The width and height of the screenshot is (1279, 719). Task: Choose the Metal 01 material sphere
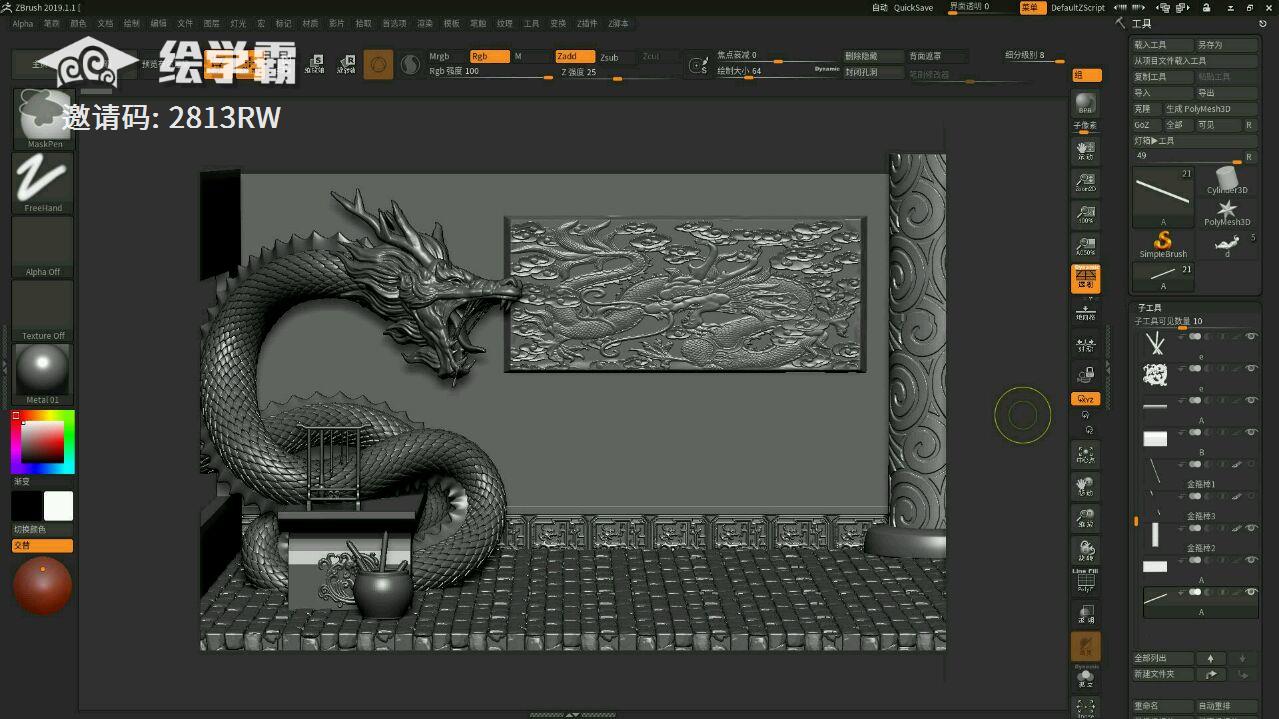pyautogui.click(x=42, y=374)
